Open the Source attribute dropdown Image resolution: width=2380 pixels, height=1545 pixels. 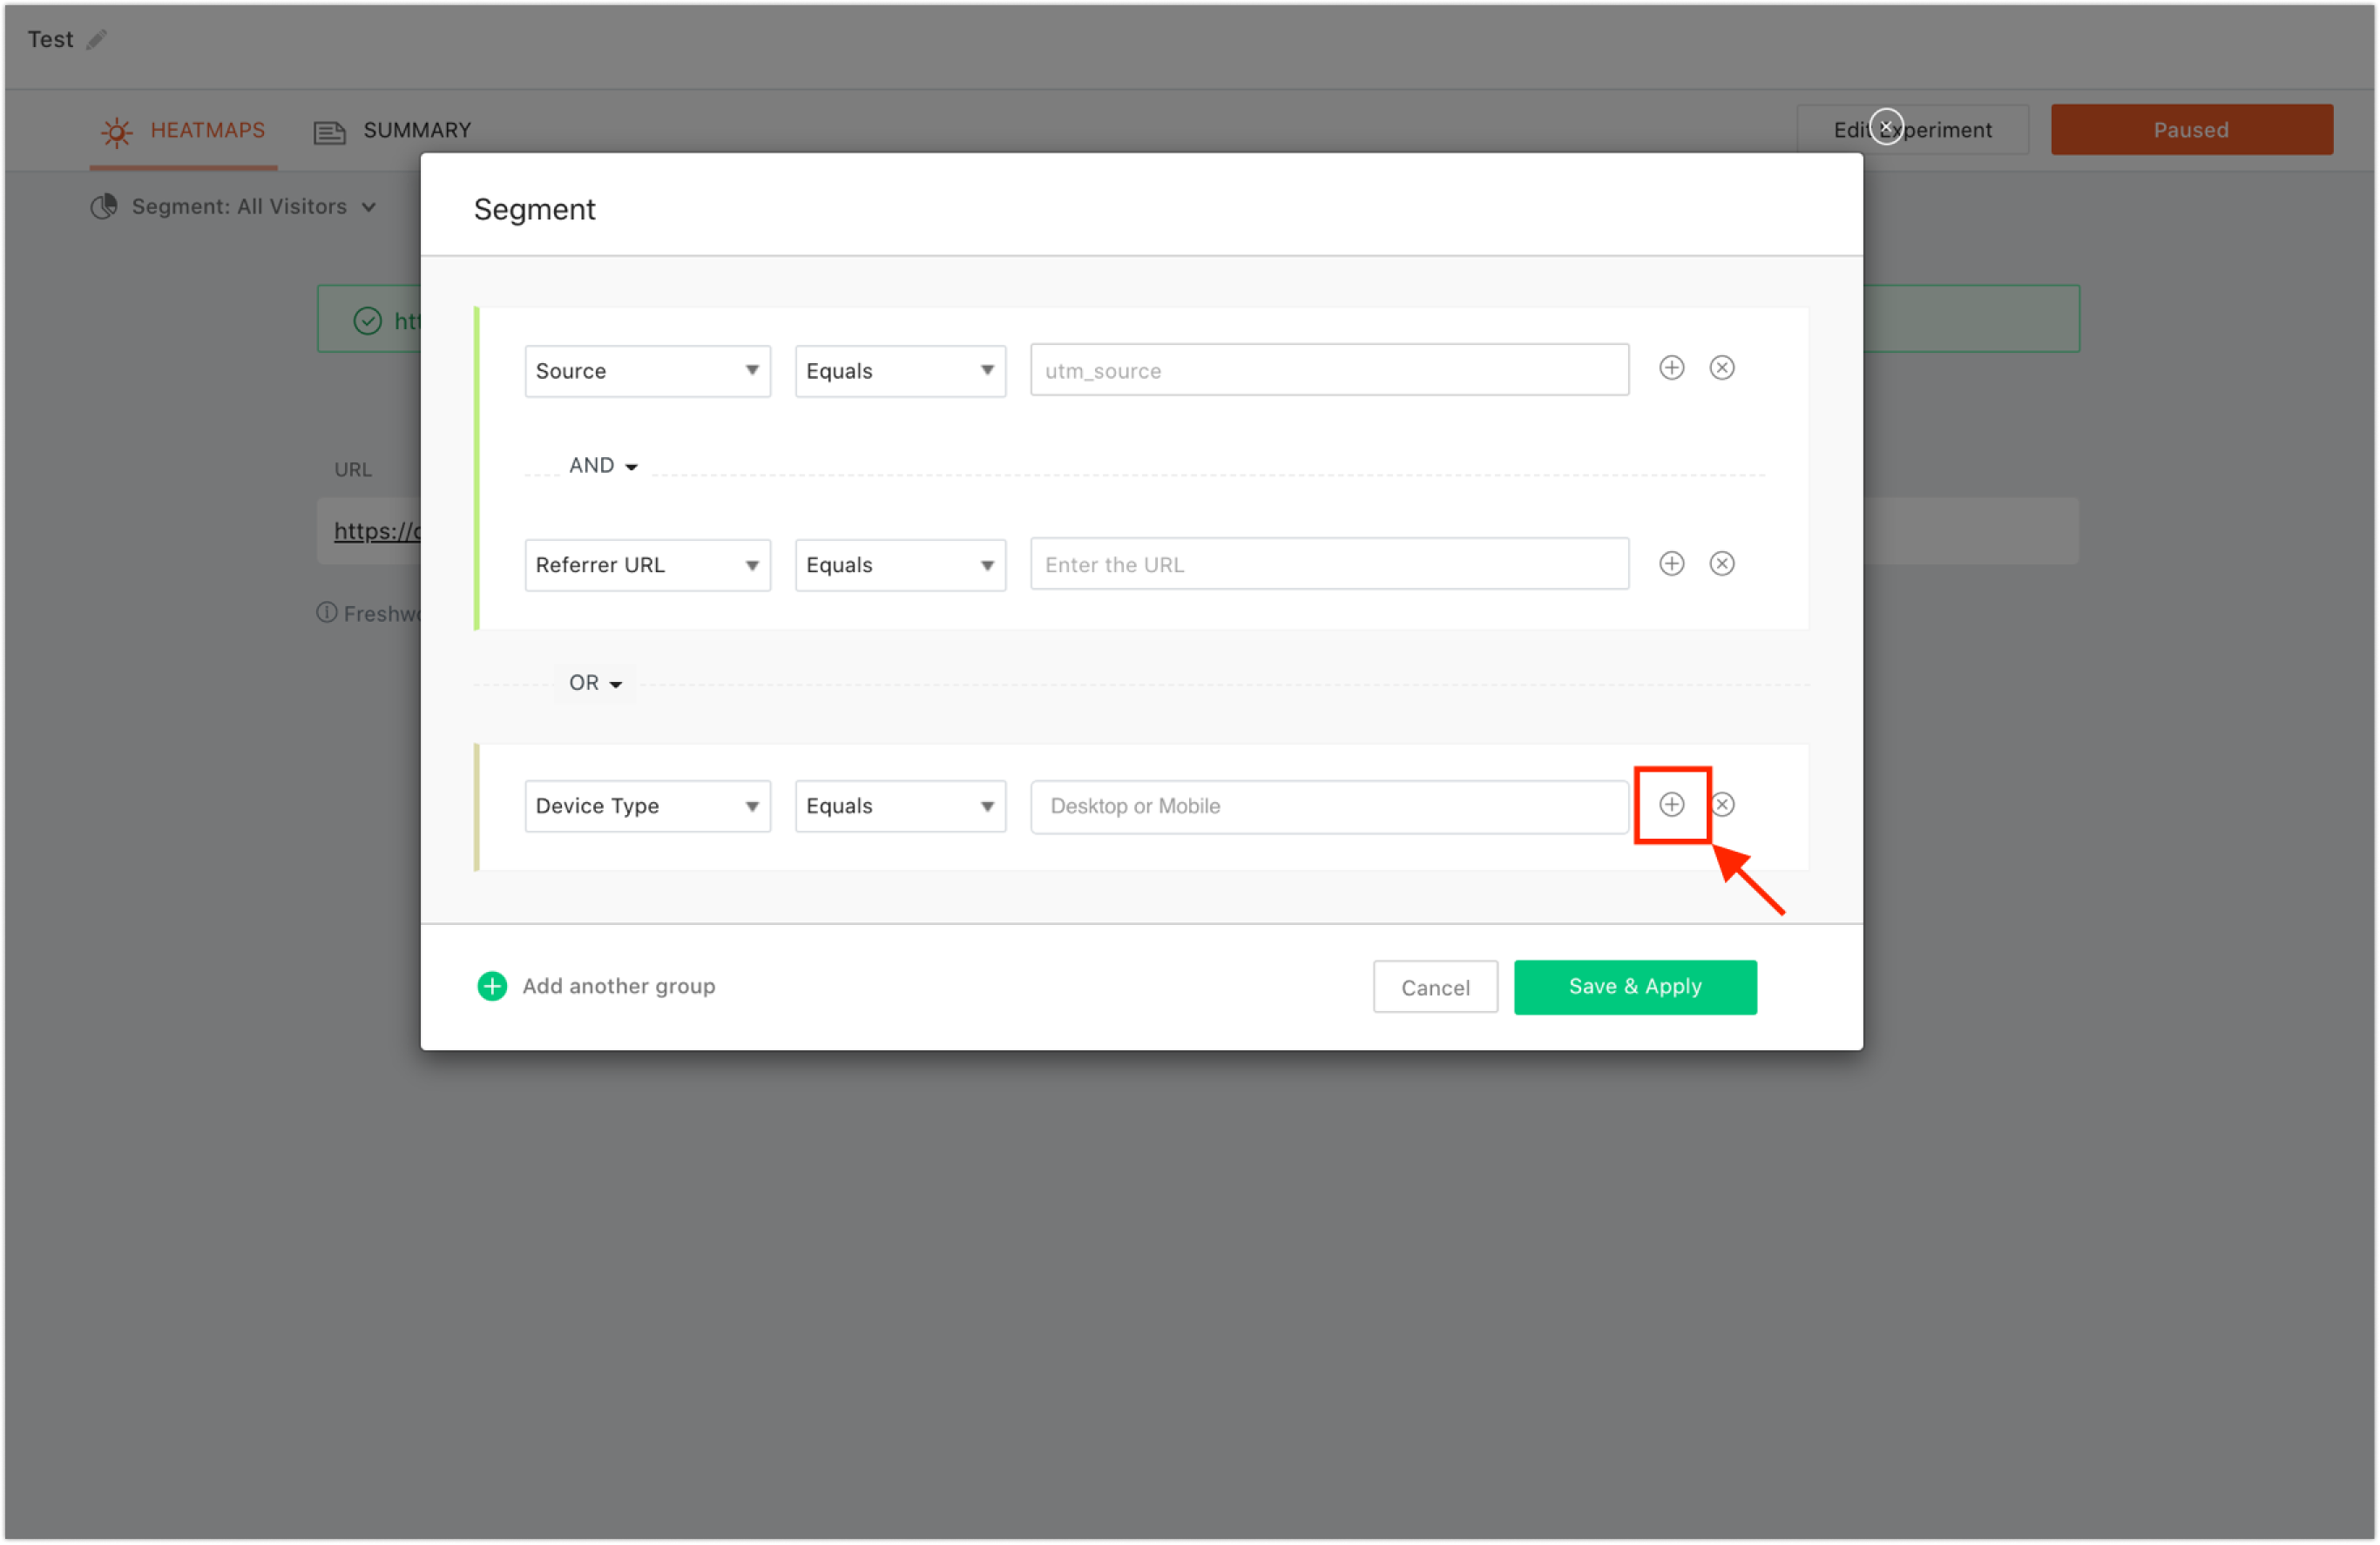(x=647, y=371)
